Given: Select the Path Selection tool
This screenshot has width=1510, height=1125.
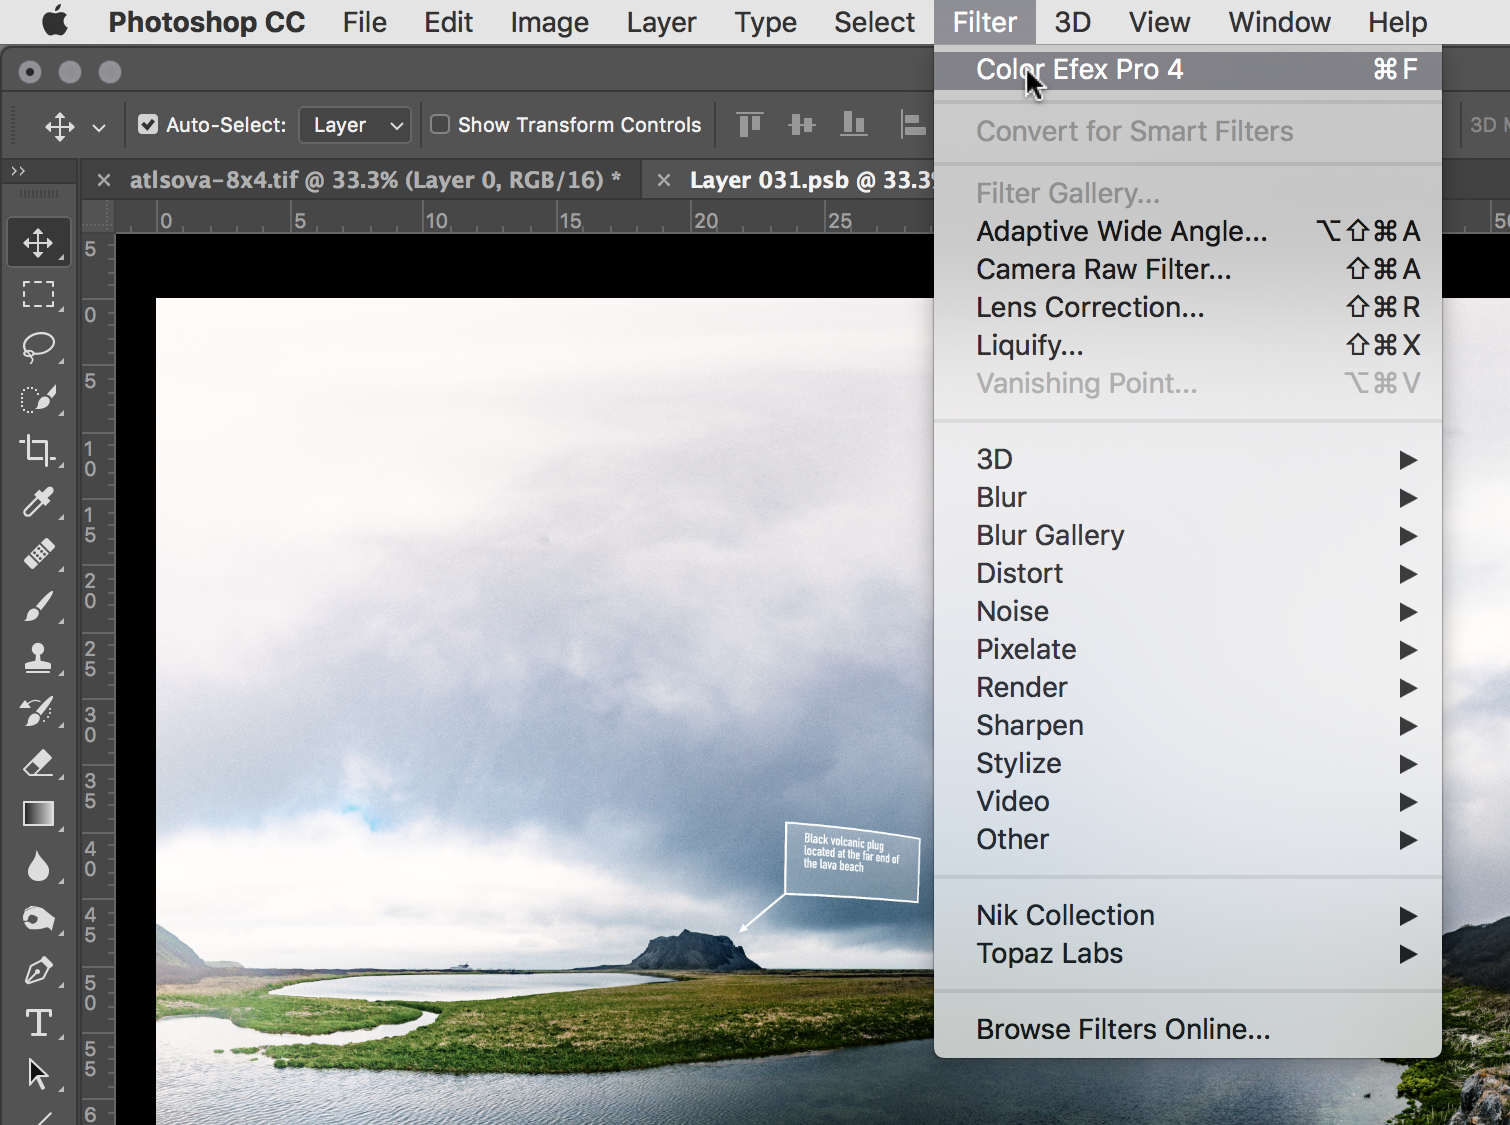Looking at the screenshot, I should pyautogui.click(x=38, y=1075).
